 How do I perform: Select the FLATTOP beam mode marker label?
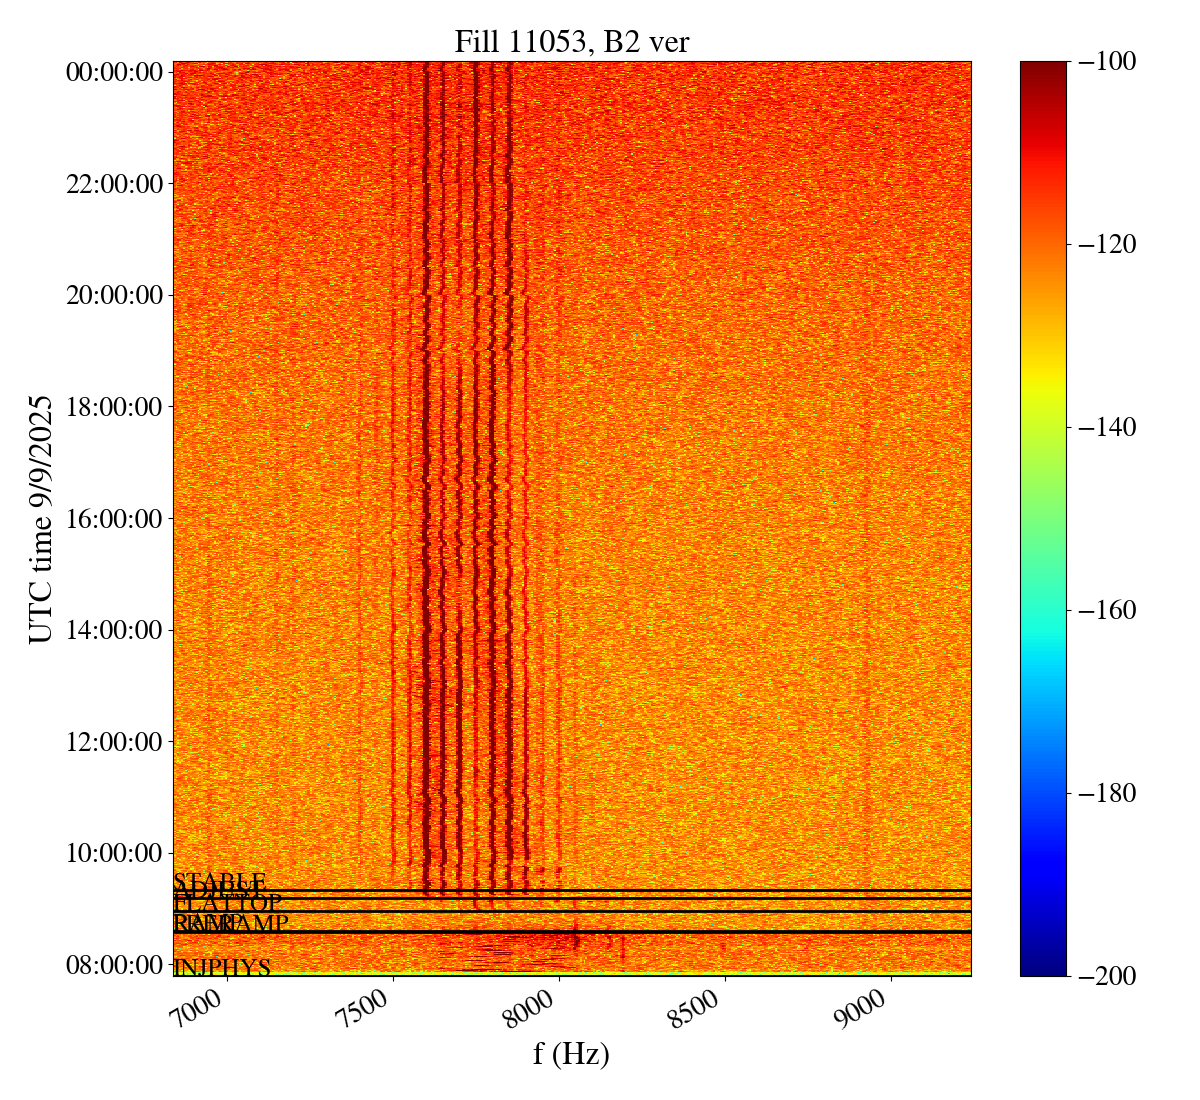pyautogui.click(x=227, y=904)
